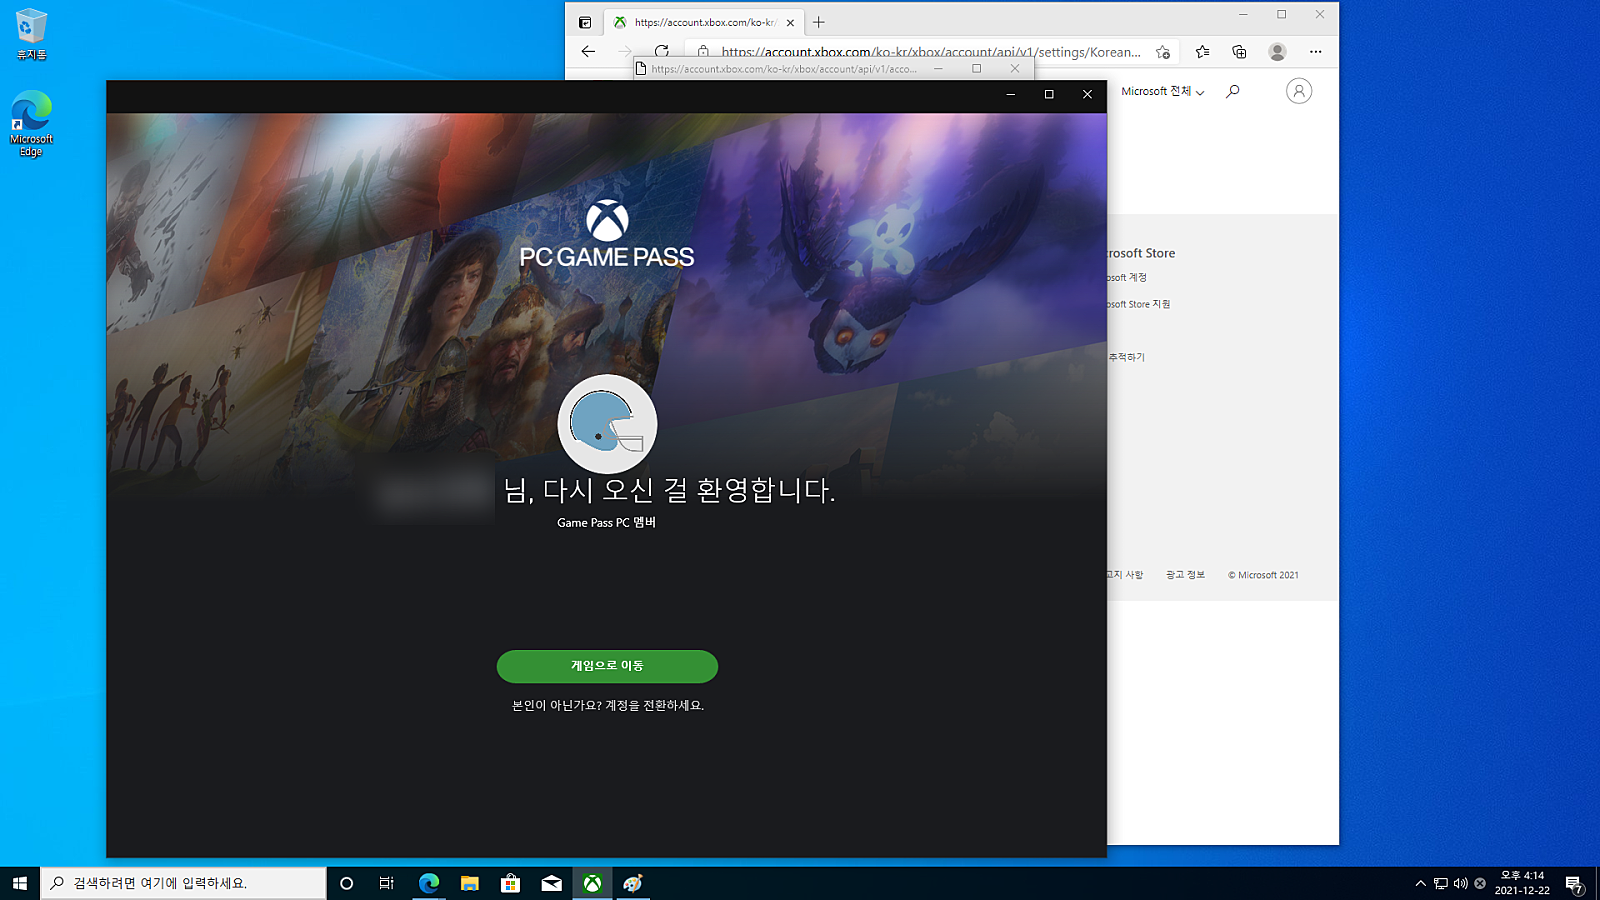1600x900 pixels.
Task: Click the popup window's page URL title
Action: (784, 69)
